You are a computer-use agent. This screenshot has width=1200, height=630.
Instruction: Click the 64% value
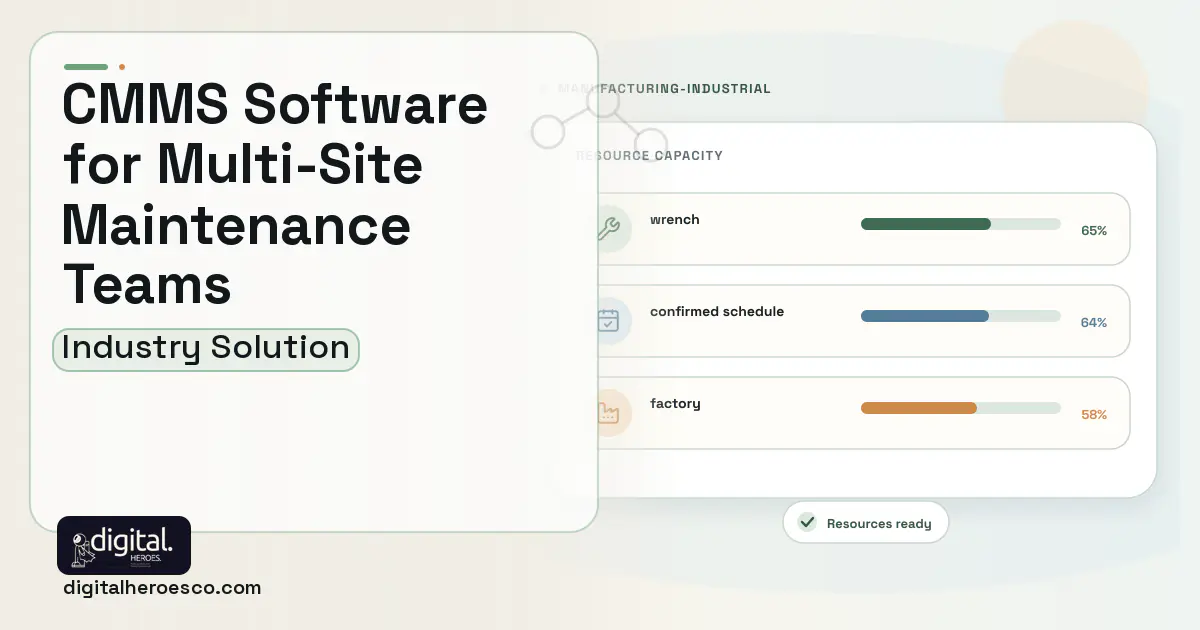[1094, 322]
